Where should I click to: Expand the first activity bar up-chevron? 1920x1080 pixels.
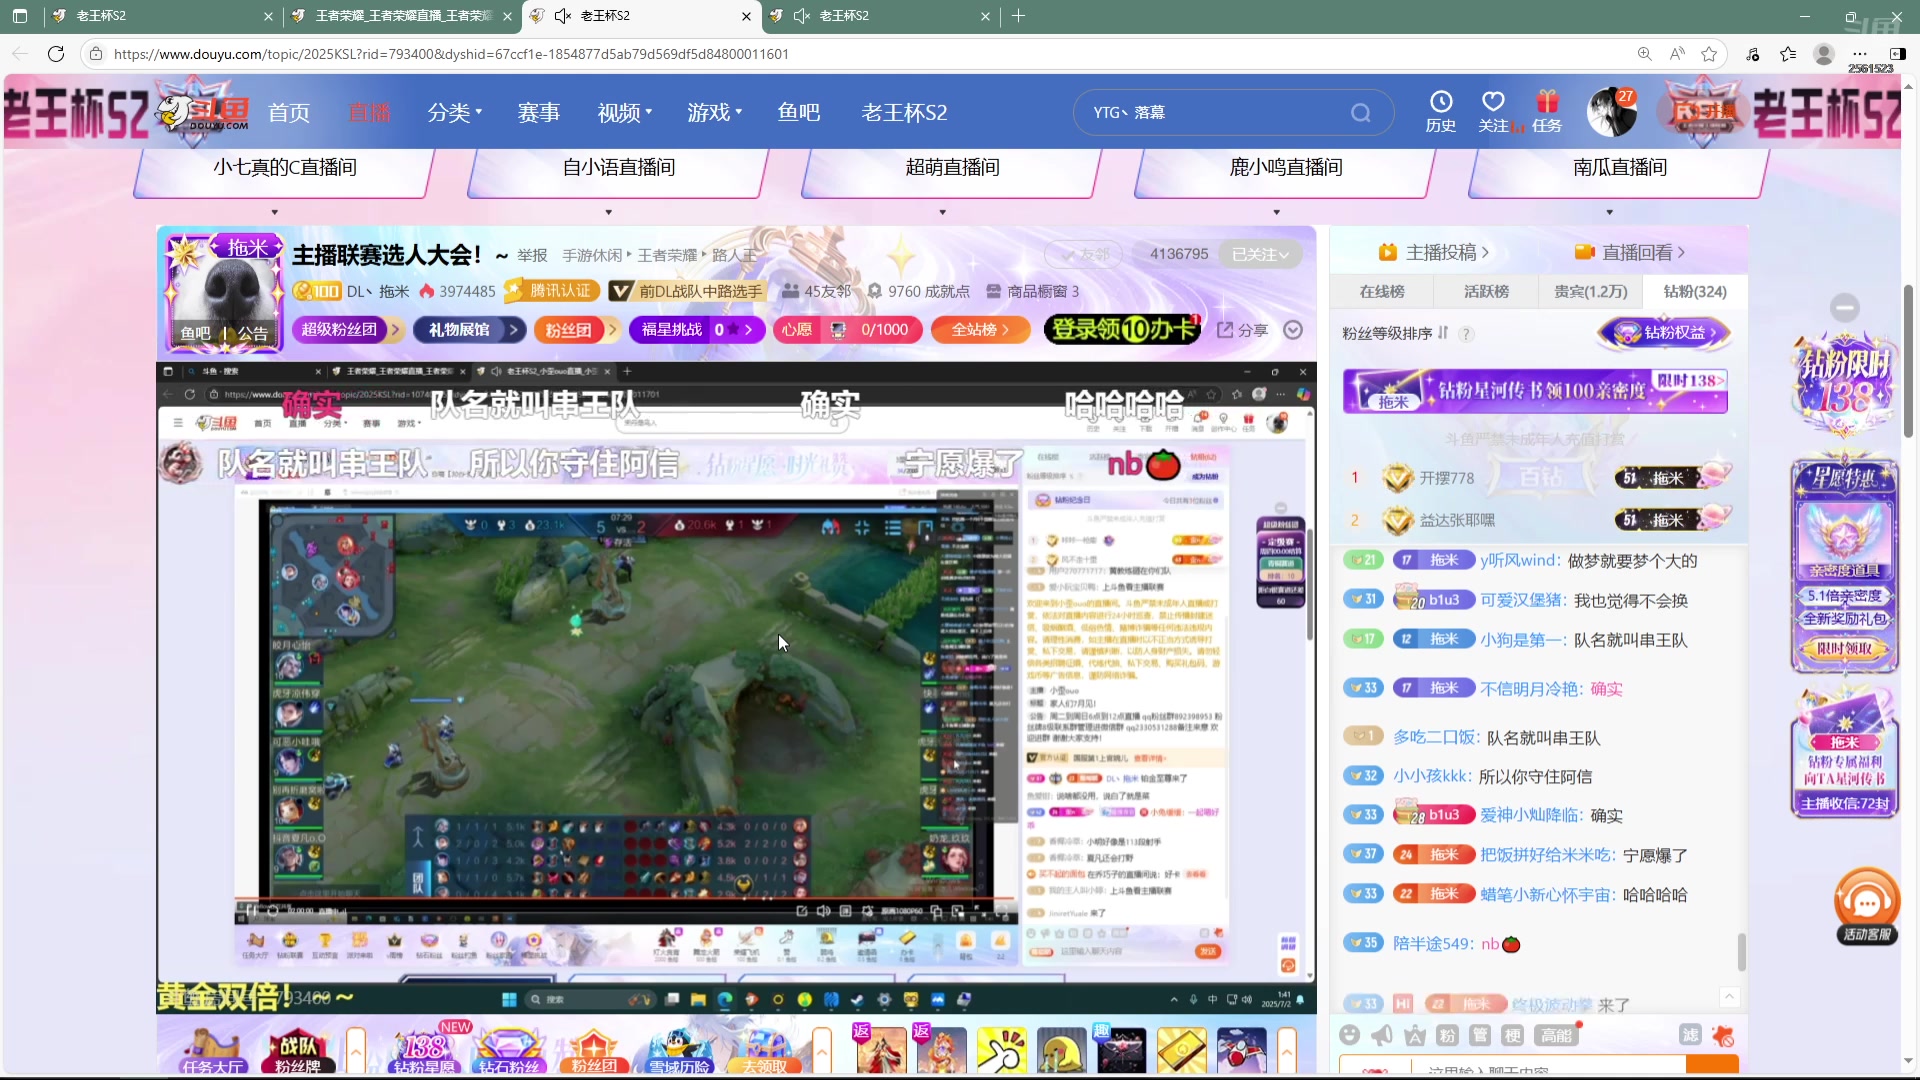356,1051
